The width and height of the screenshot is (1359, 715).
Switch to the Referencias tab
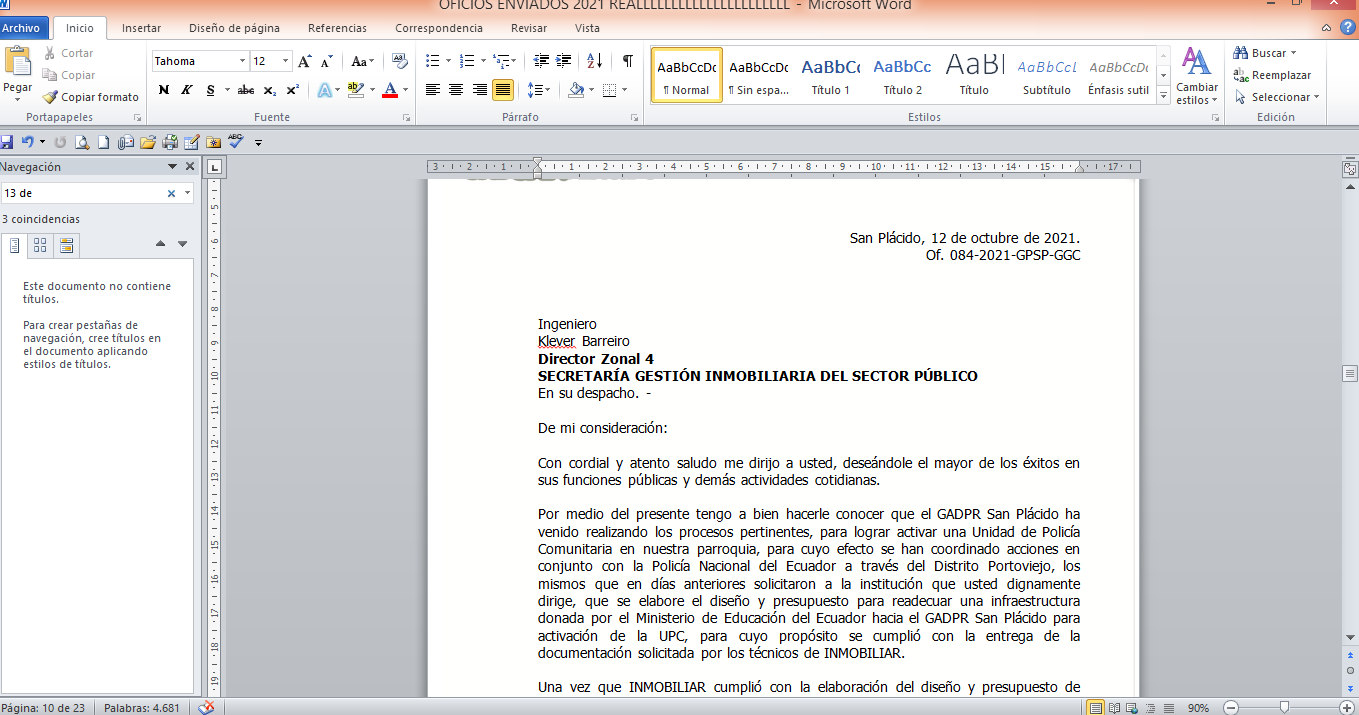pos(337,28)
